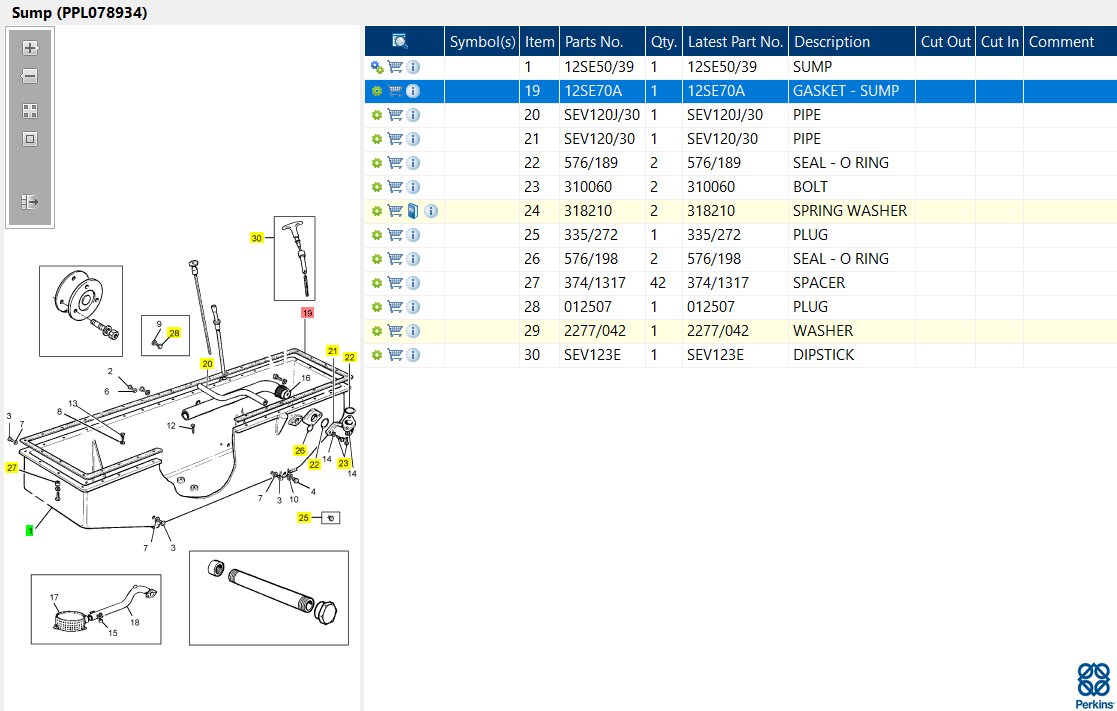Add SUMP item 1 to cart
Screen dimensions: 1117x711
395,67
